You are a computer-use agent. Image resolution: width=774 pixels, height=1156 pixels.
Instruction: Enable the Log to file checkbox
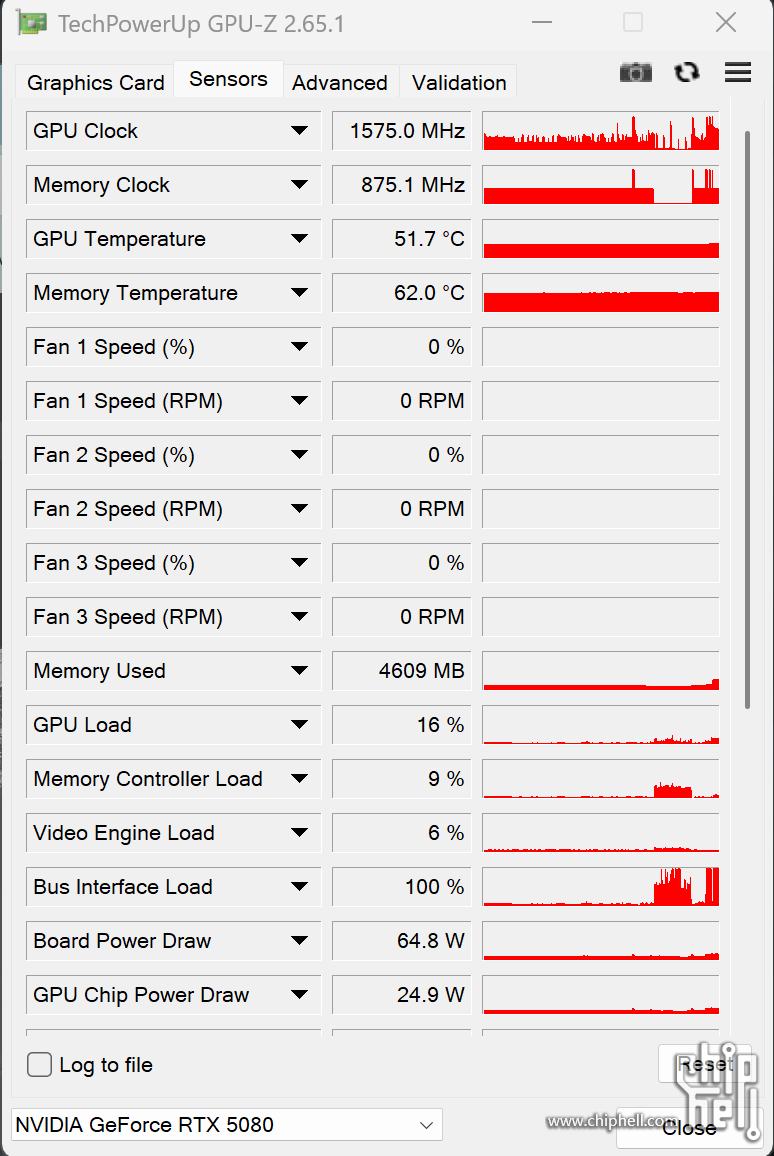tap(39, 1065)
